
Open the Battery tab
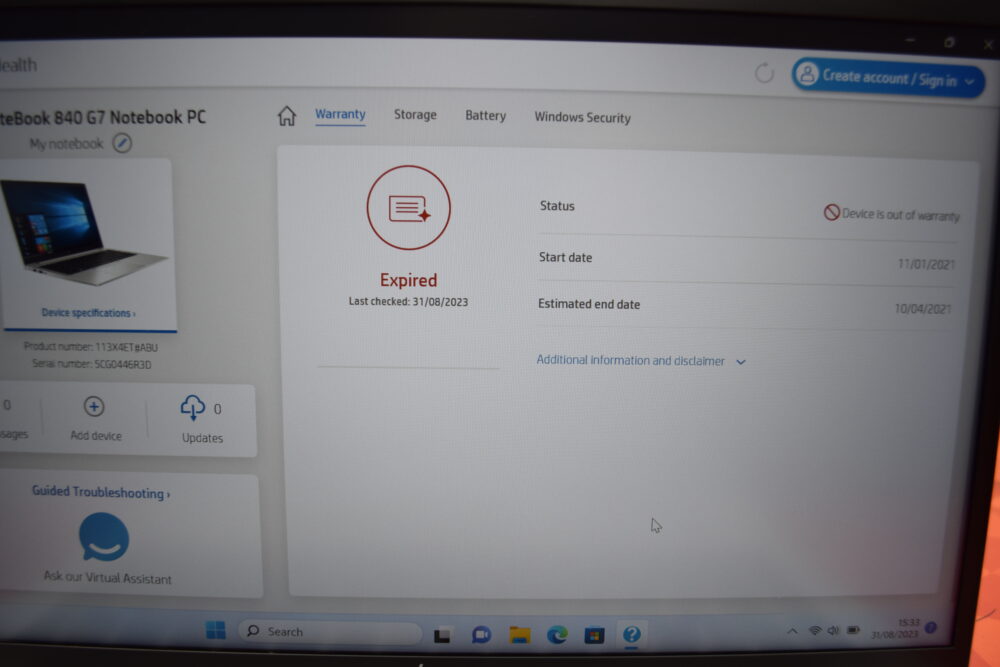(x=485, y=115)
